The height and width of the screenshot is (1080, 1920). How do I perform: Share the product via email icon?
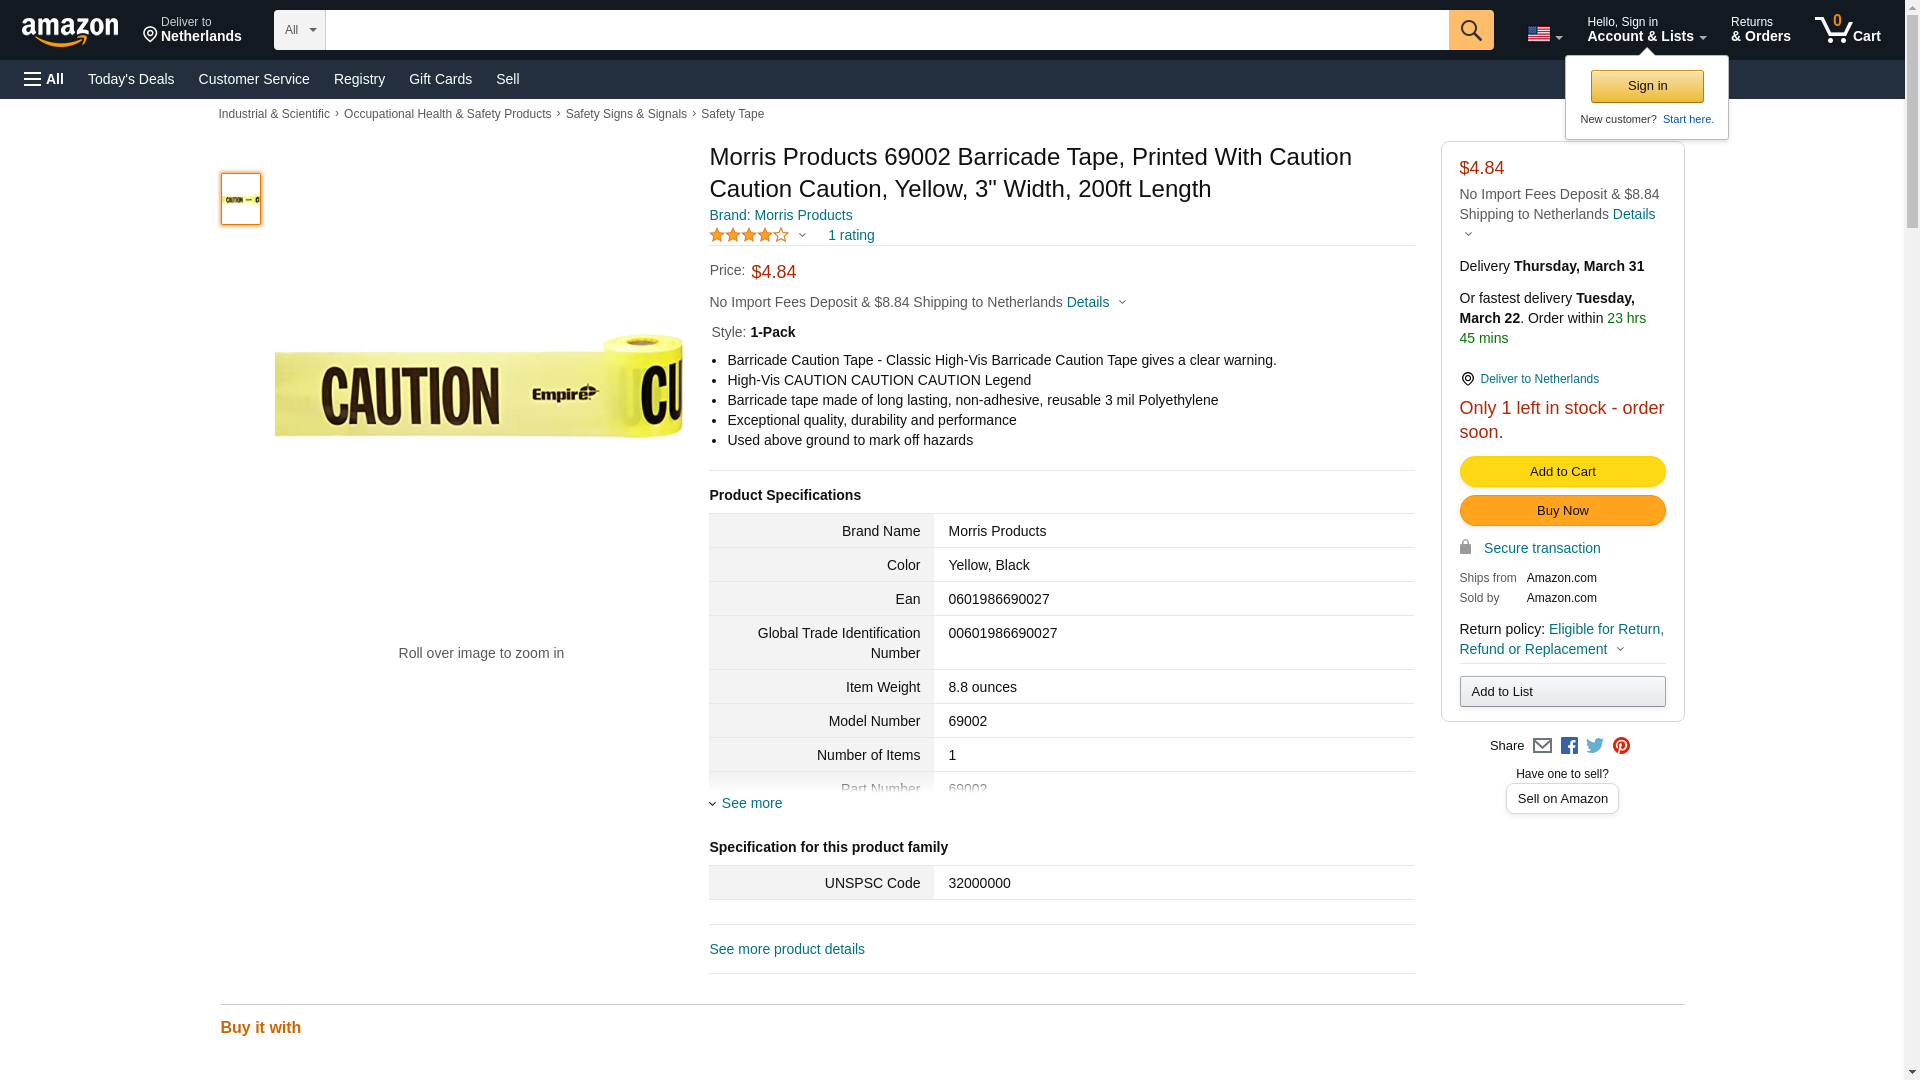pyautogui.click(x=1542, y=746)
